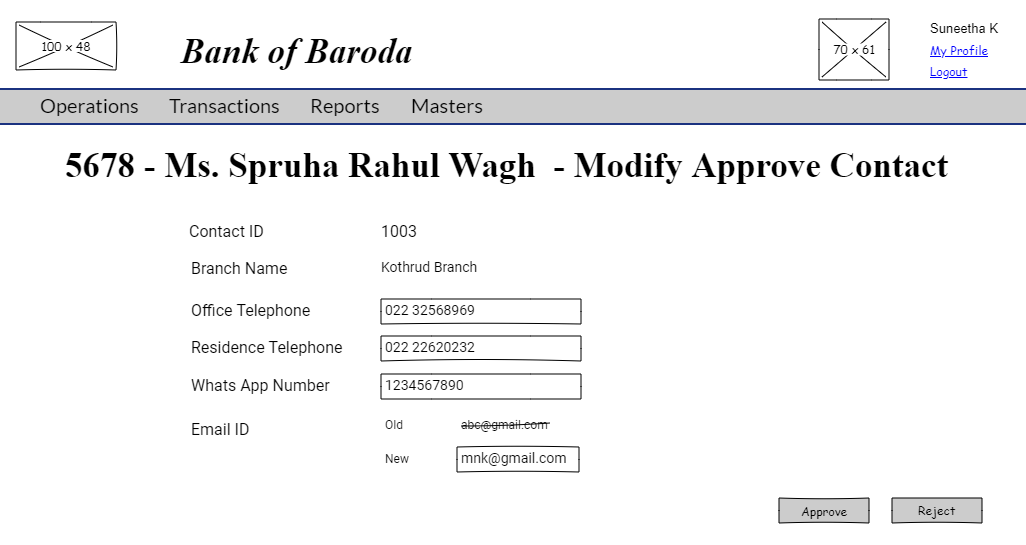Viewport: 1026px width, 545px height.
Task: Select the Reports menu item
Action: point(344,106)
